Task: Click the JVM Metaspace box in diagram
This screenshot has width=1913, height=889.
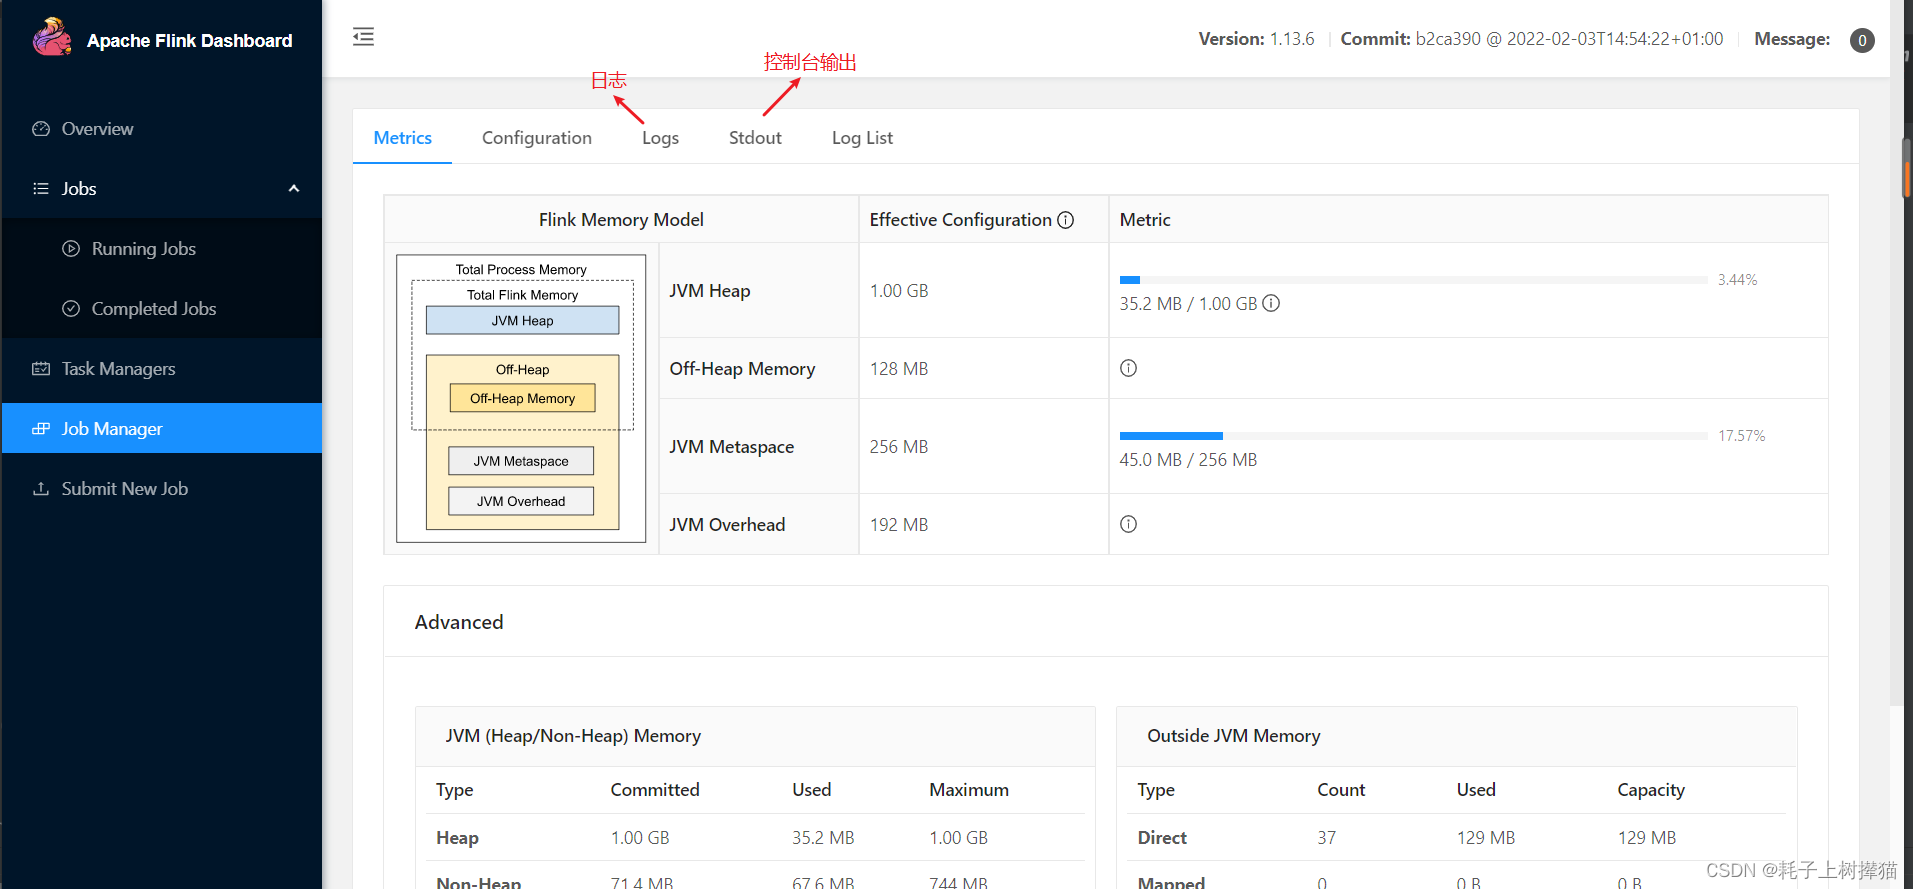Action: pos(521,461)
